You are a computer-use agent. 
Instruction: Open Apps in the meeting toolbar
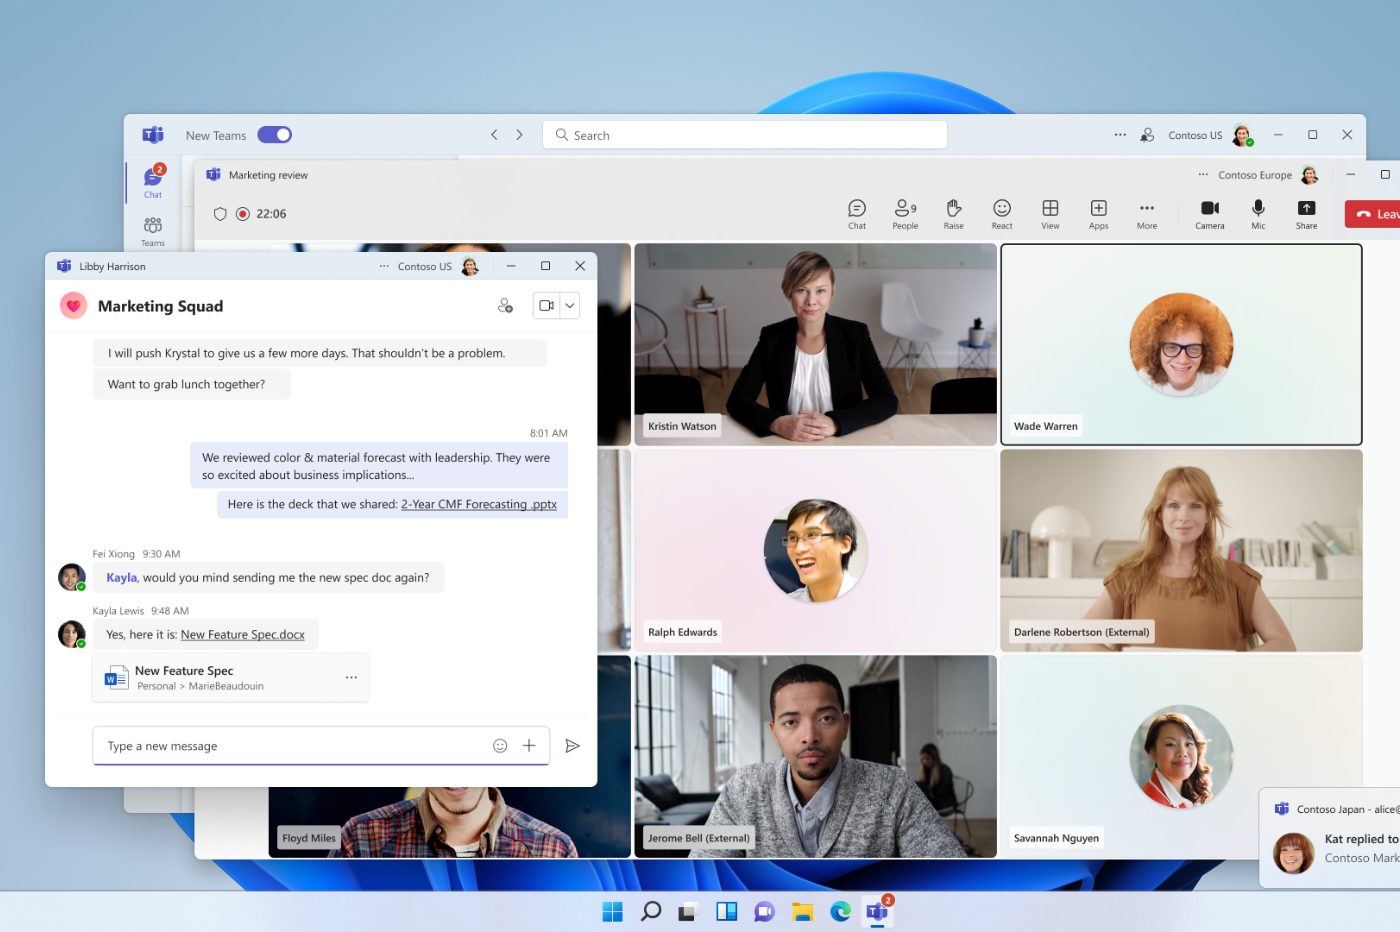pos(1098,214)
